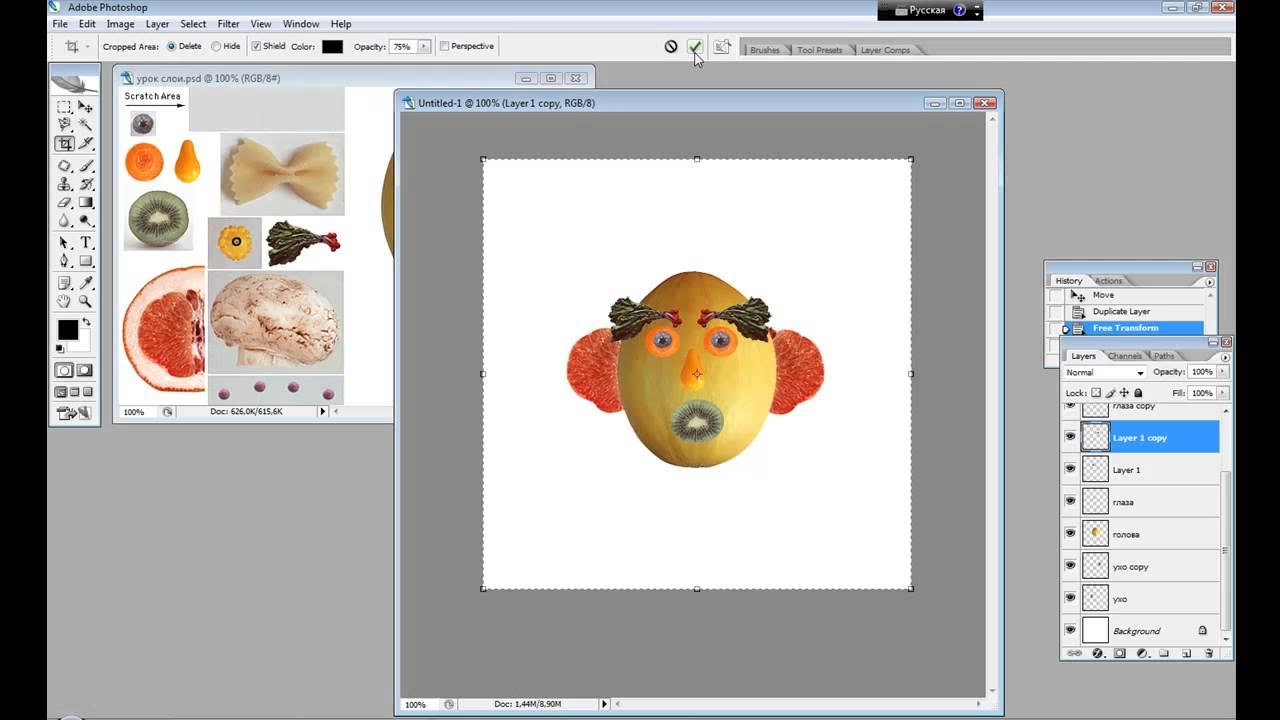1280x720 pixels.
Task: Switch to the Paths tab
Action: [x=1164, y=356]
